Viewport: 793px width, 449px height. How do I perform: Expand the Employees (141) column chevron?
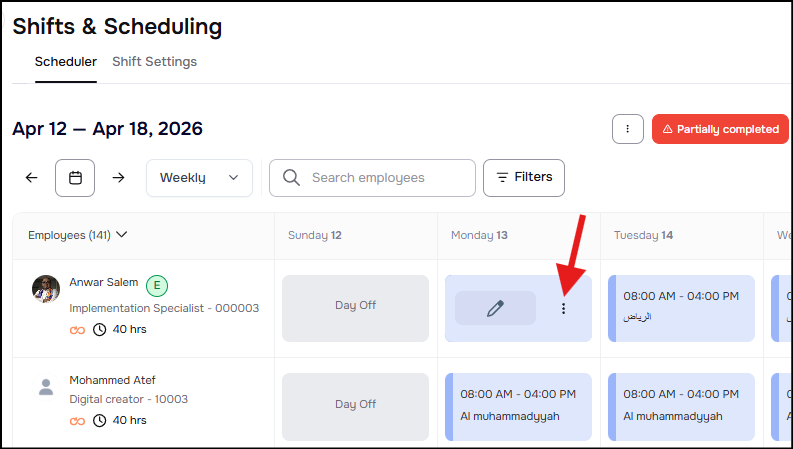(122, 235)
